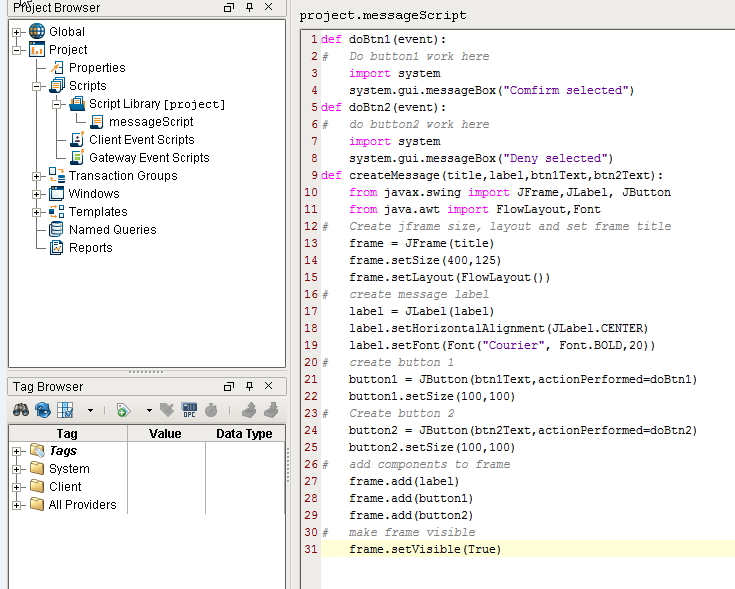
Task: Click the Properties node icon
Action: (x=57, y=67)
